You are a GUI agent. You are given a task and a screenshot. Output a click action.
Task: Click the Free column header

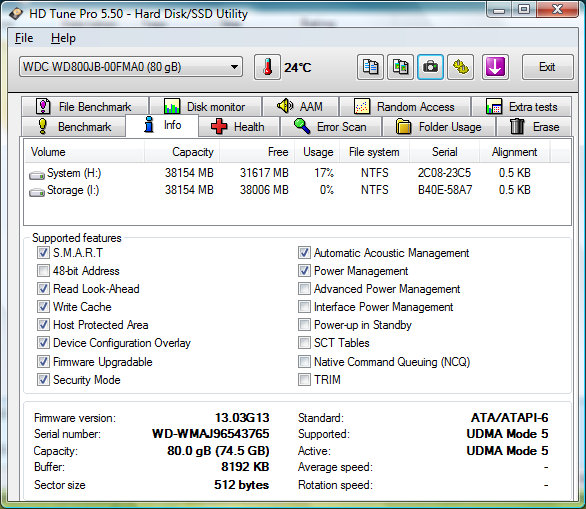tap(257, 152)
